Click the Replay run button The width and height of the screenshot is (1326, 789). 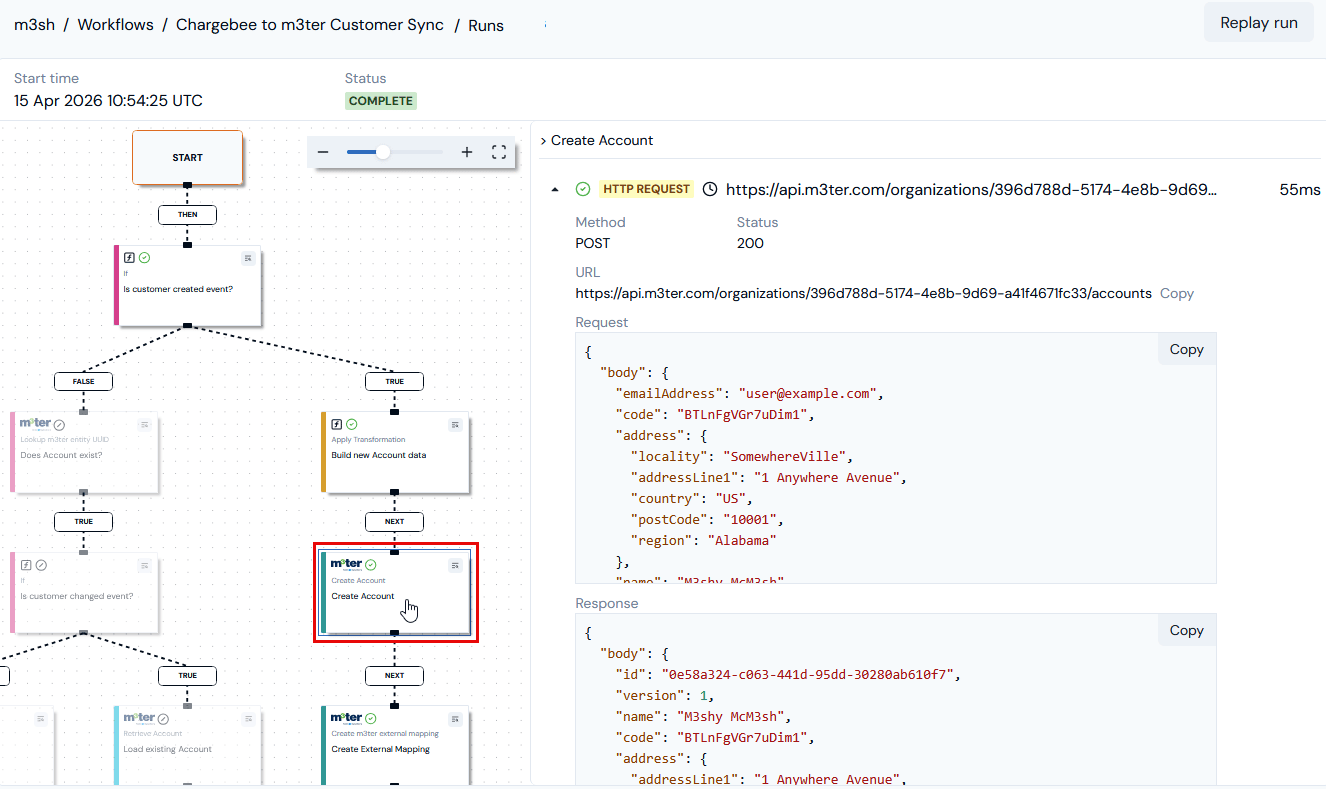(1259, 23)
